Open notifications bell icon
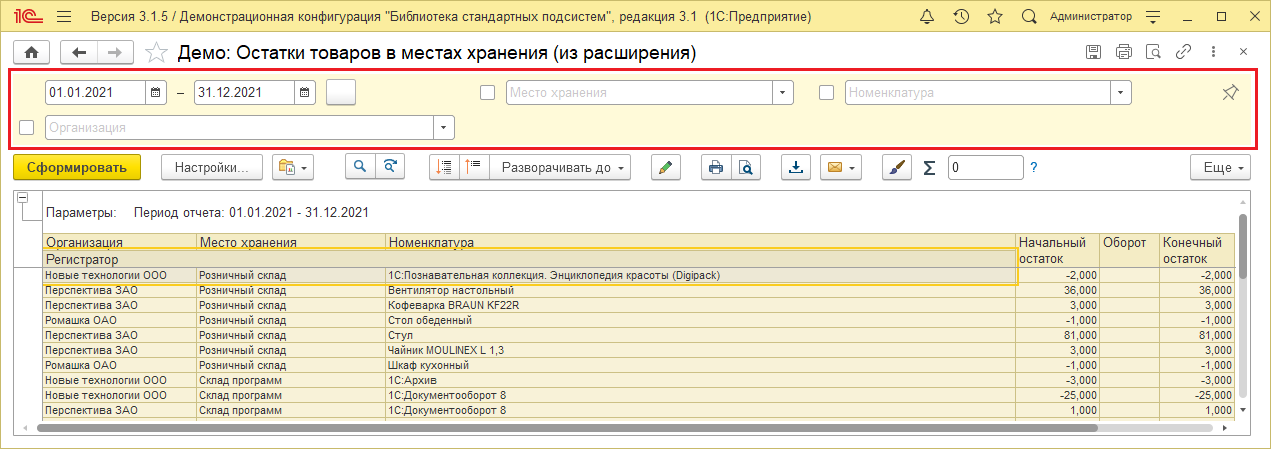 tap(926, 17)
